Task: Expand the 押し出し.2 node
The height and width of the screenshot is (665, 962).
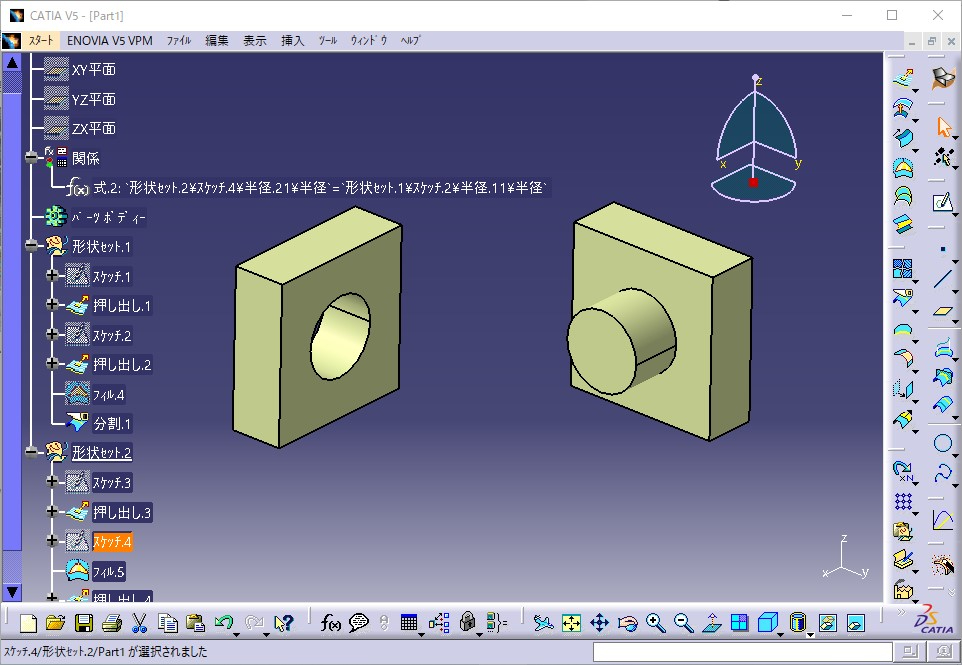Action: [52, 363]
